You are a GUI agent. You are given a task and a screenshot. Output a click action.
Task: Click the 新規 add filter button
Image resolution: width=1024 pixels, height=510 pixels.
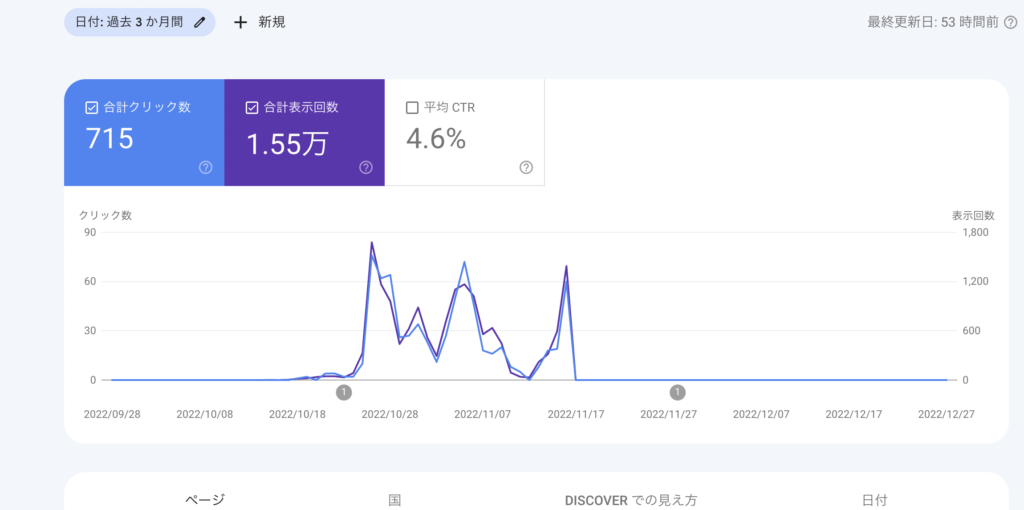260,22
